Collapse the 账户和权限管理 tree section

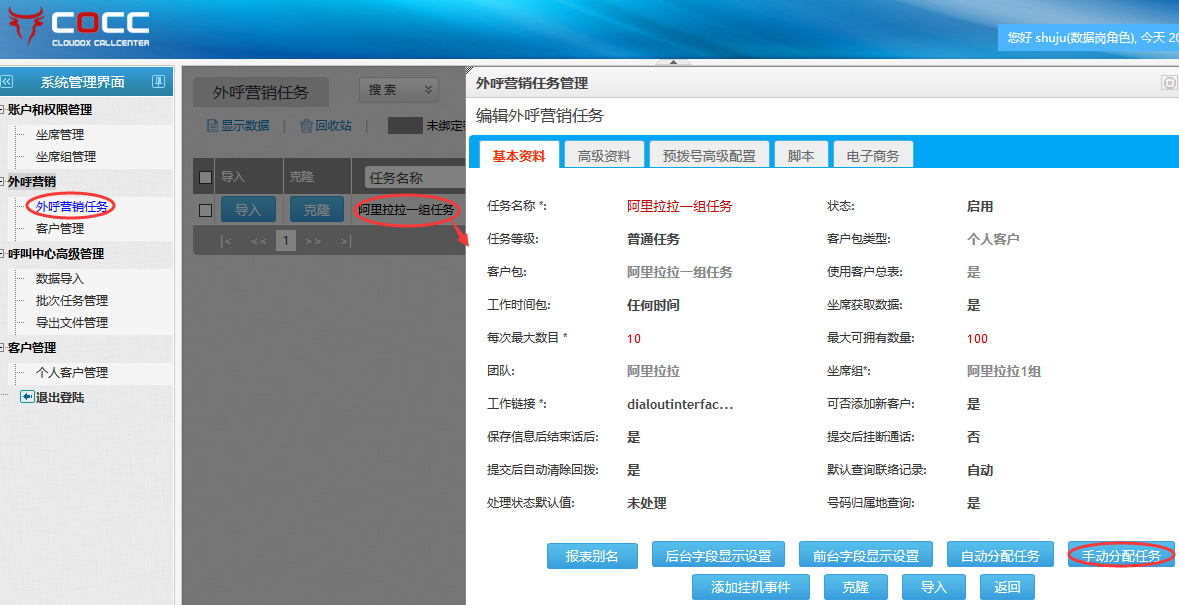(x=4, y=110)
